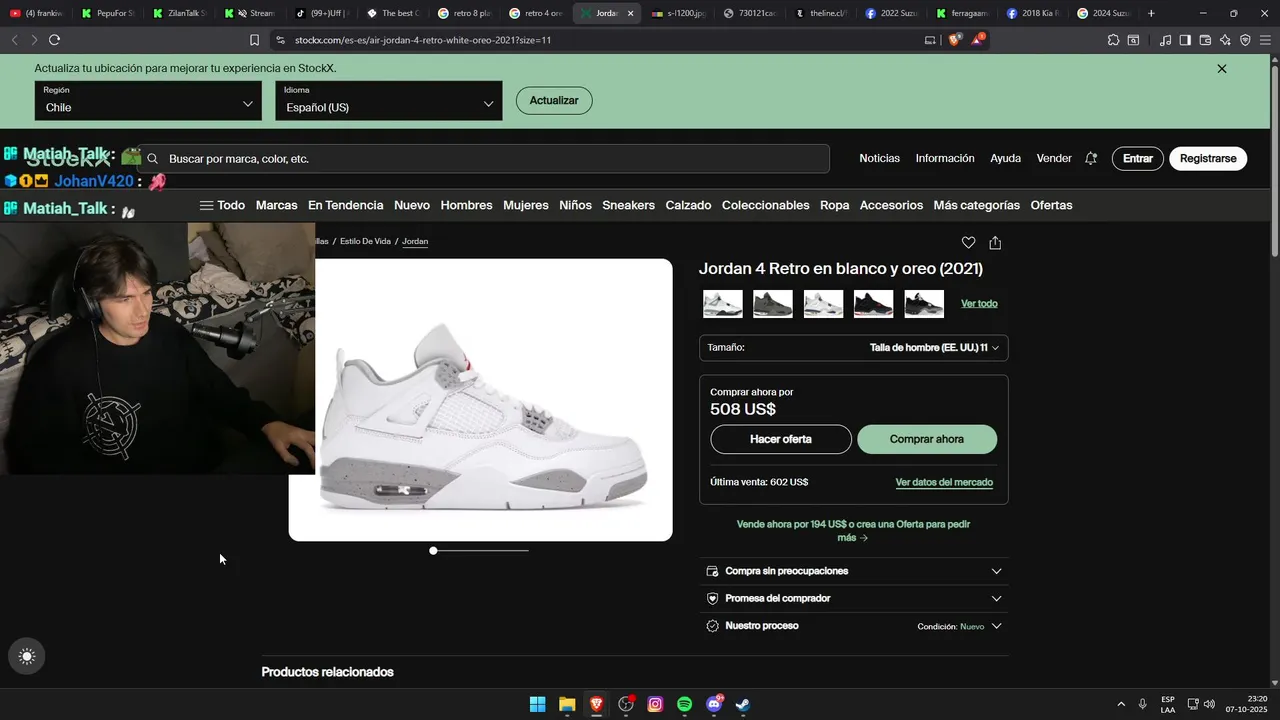The width and height of the screenshot is (1280, 720).
Task: Select the dark grey second colorway thumbnail
Action: coord(773,304)
